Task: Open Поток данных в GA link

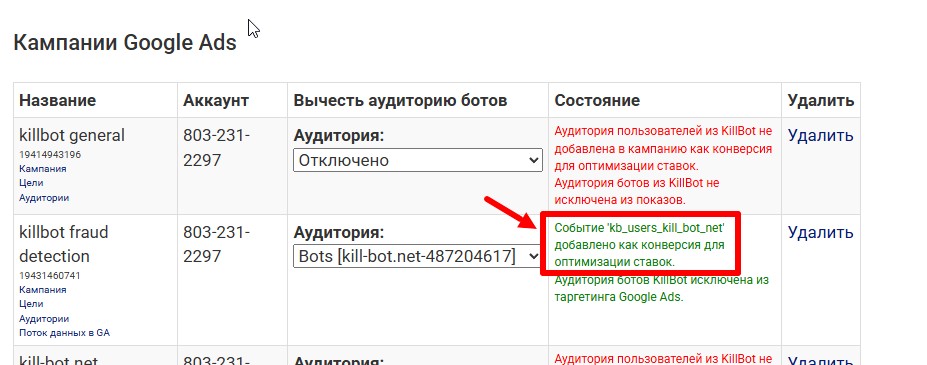Action: click(64, 333)
